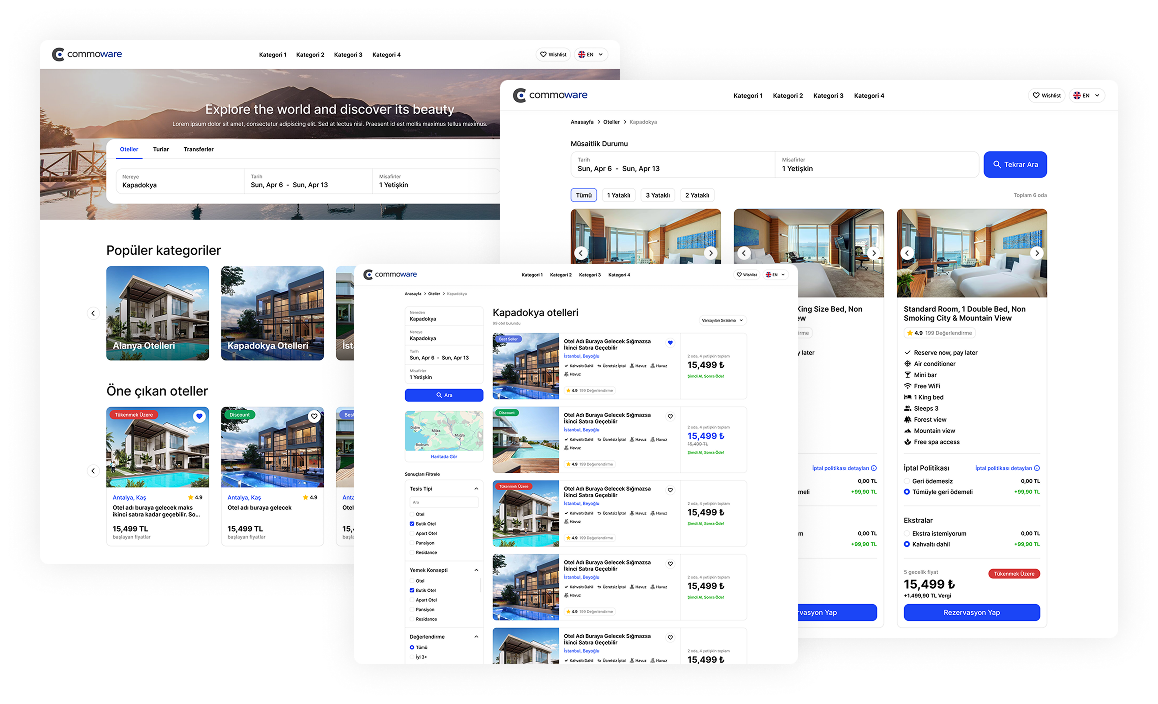The image size is (1158, 704).
Task: Click the filled heart on the Best Seller hotel
Action: [x=670, y=342]
